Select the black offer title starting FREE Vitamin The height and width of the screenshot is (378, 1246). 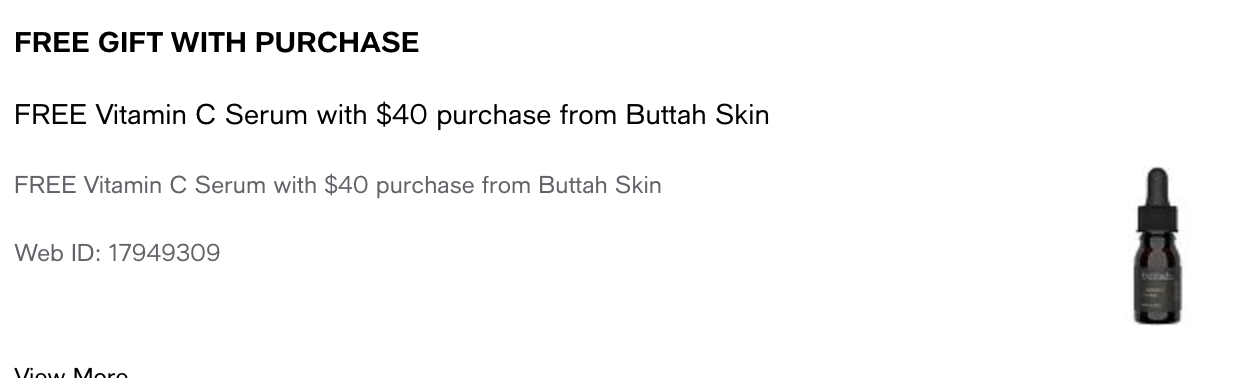[x=392, y=115]
